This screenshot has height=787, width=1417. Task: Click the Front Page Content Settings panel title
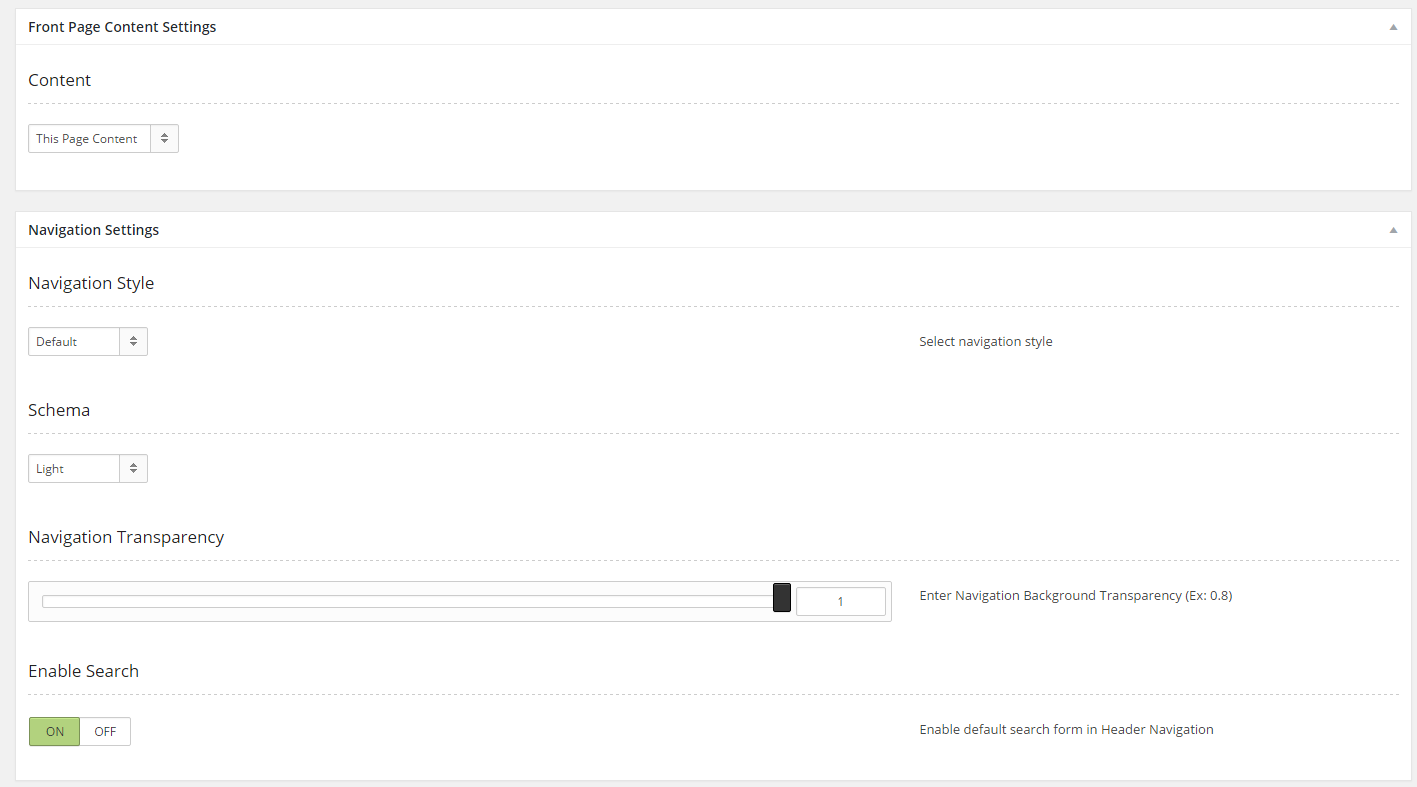(122, 27)
